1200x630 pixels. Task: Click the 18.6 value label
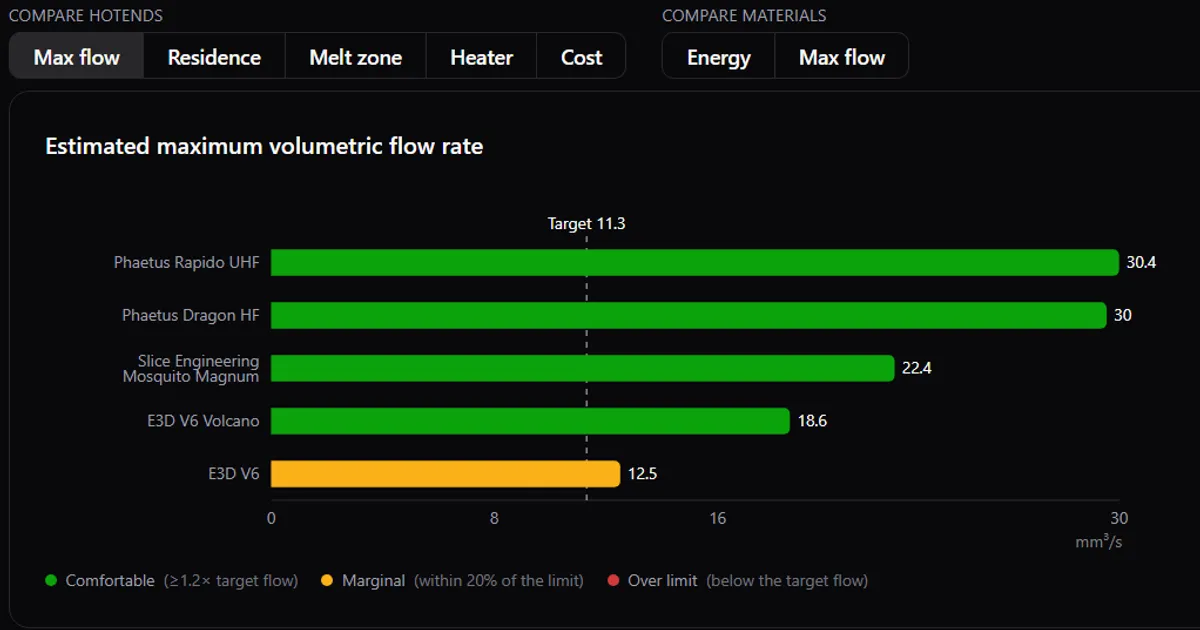click(812, 421)
